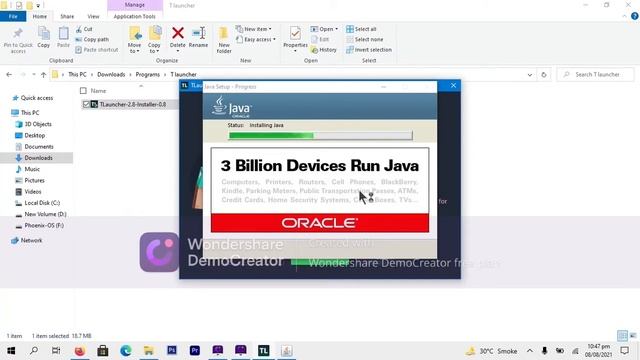640x360 pixels.
Task: Open Photoshop from the taskbar
Action: [x=172, y=351]
